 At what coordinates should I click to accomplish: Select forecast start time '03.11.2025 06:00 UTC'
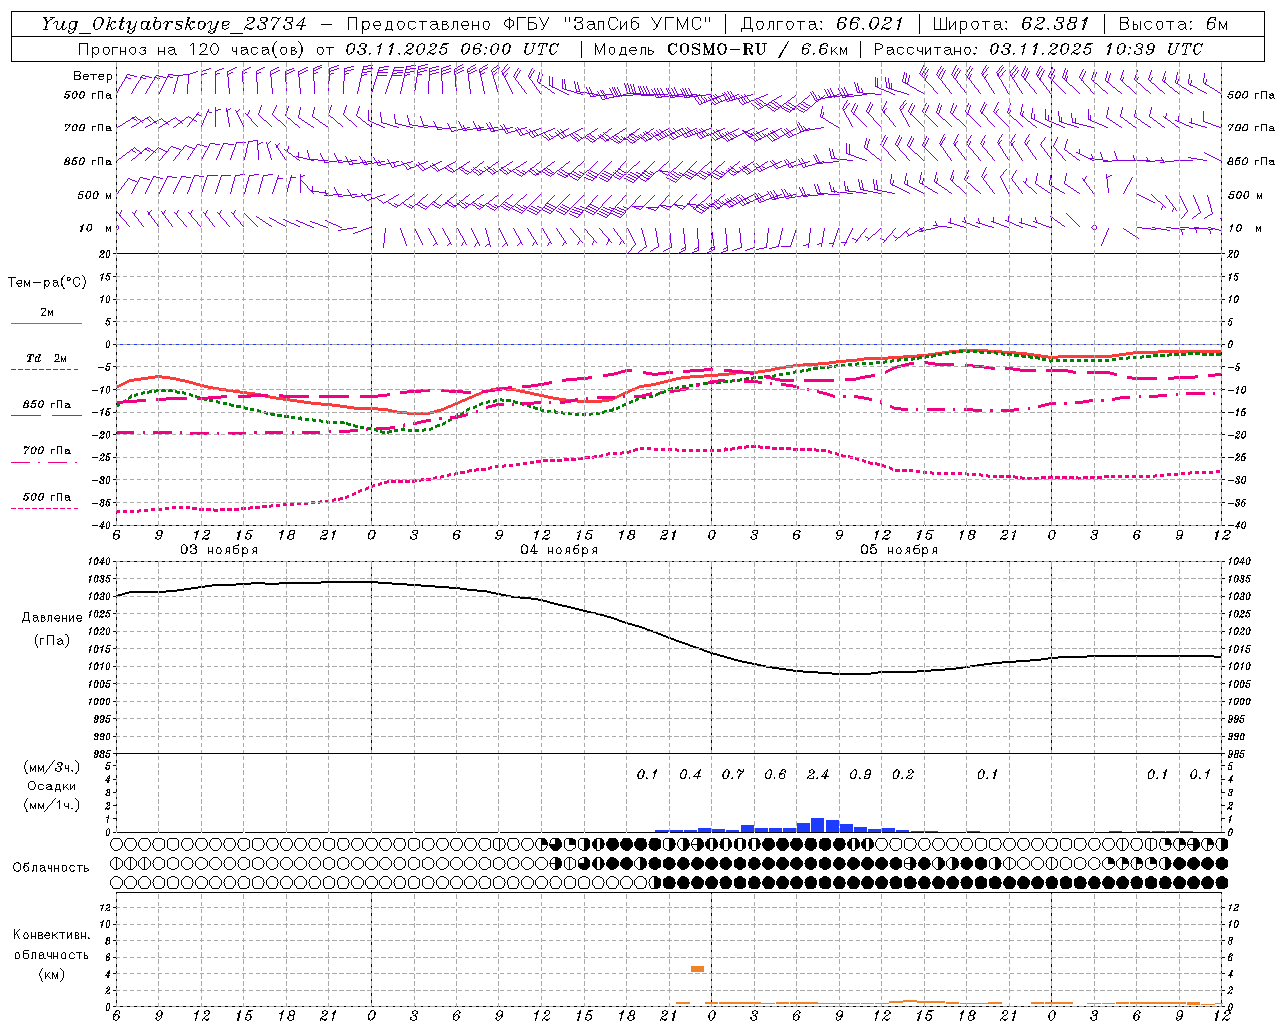(452, 49)
